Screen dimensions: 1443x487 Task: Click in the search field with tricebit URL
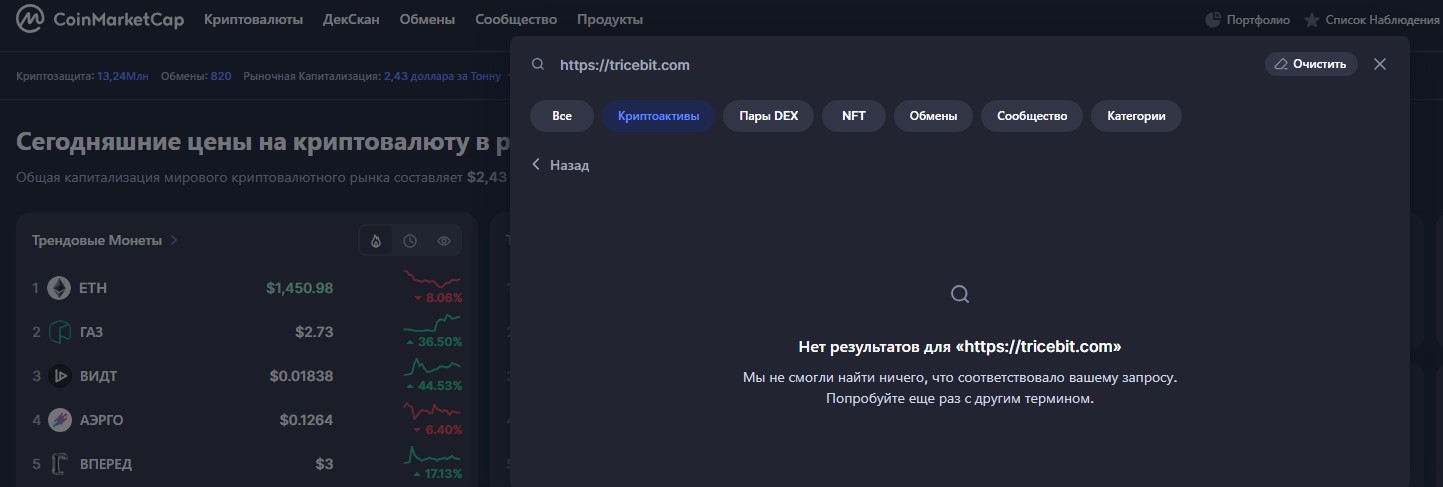point(900,64)
